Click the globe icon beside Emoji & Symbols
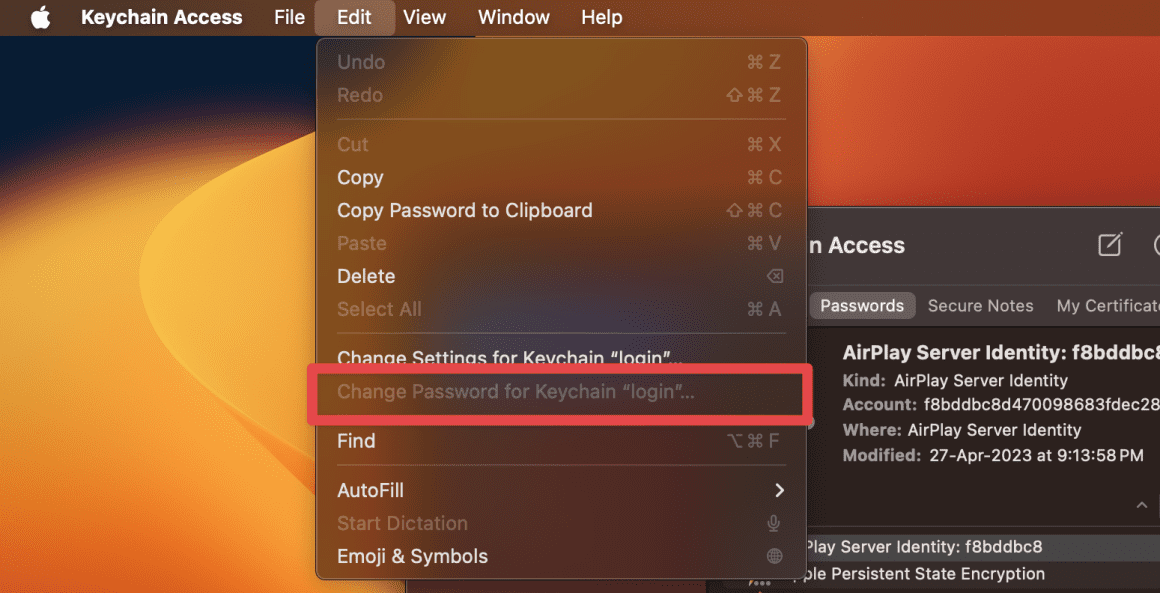Image resolution: width=1160 pixels, height=593 pixels. (x=773, y=556)
